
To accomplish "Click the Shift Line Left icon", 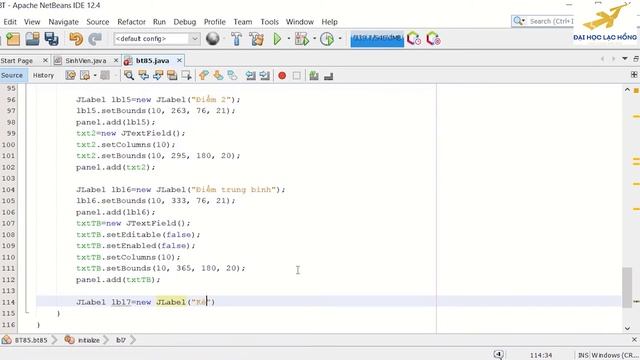I will 250,76.
